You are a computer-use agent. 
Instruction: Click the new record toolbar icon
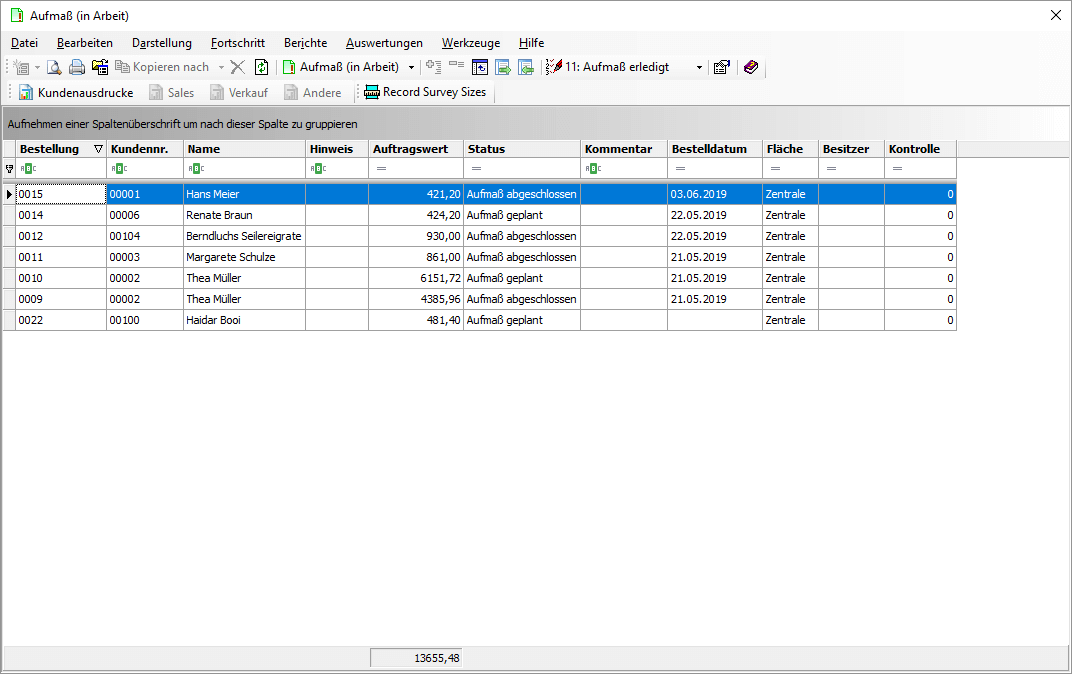21,67
